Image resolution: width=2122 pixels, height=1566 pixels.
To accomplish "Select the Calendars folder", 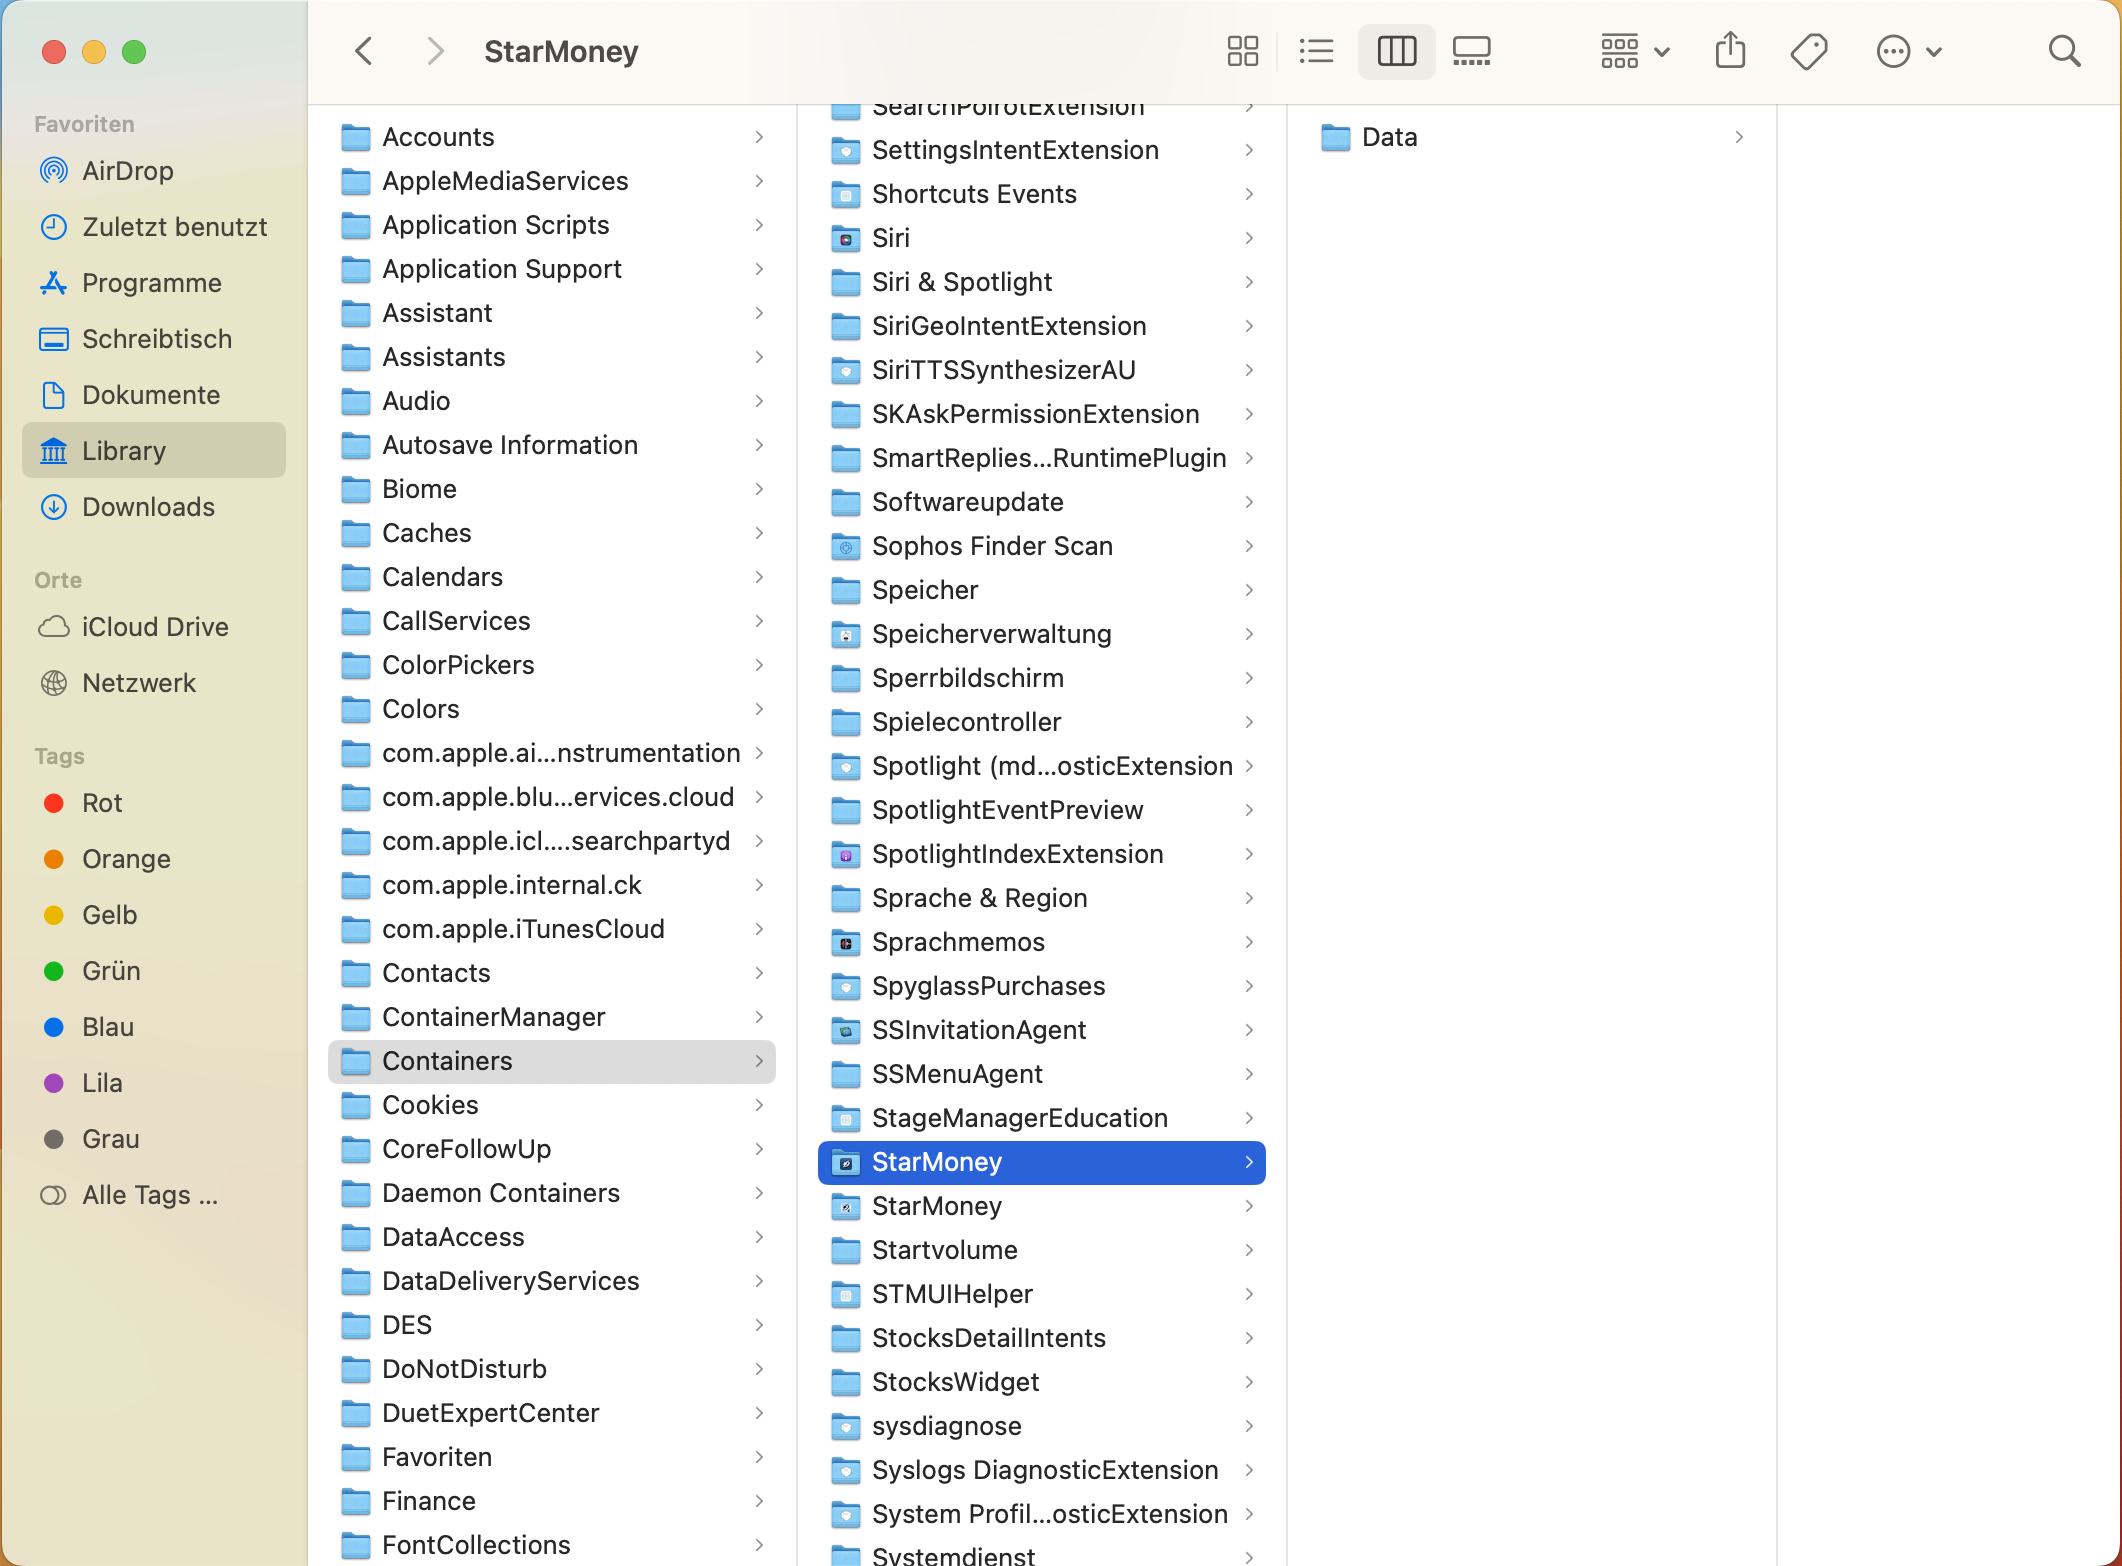I will (552, 577).
